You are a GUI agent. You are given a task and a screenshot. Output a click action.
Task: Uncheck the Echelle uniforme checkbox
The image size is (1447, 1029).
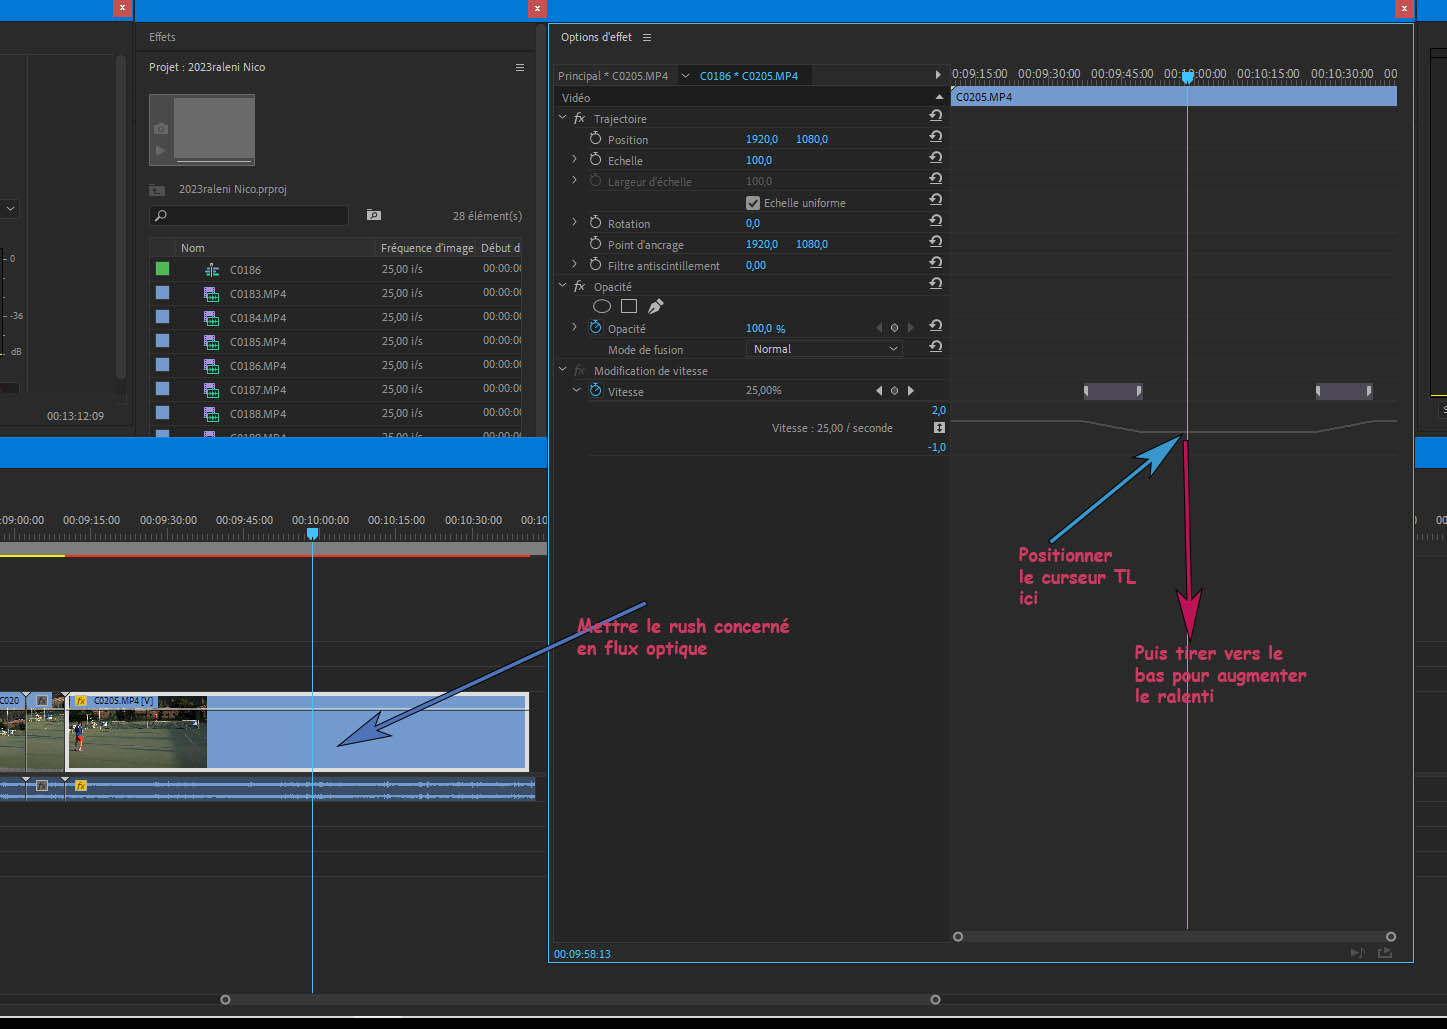coord(753,203)
